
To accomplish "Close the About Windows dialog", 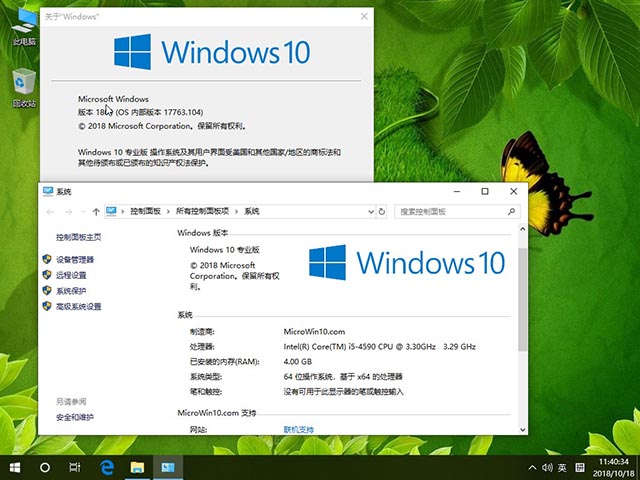I will click(364, 16).
